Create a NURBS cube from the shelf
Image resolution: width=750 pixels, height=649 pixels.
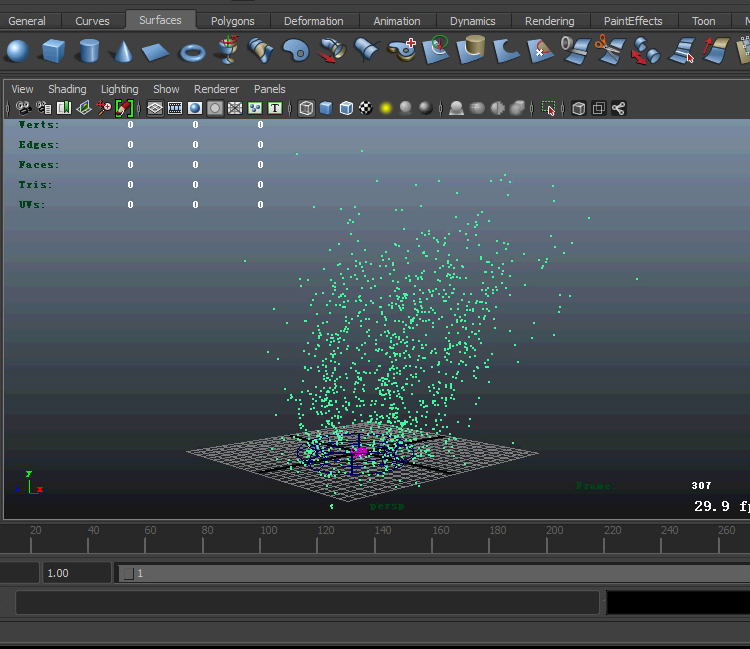[x=53, y=51]
